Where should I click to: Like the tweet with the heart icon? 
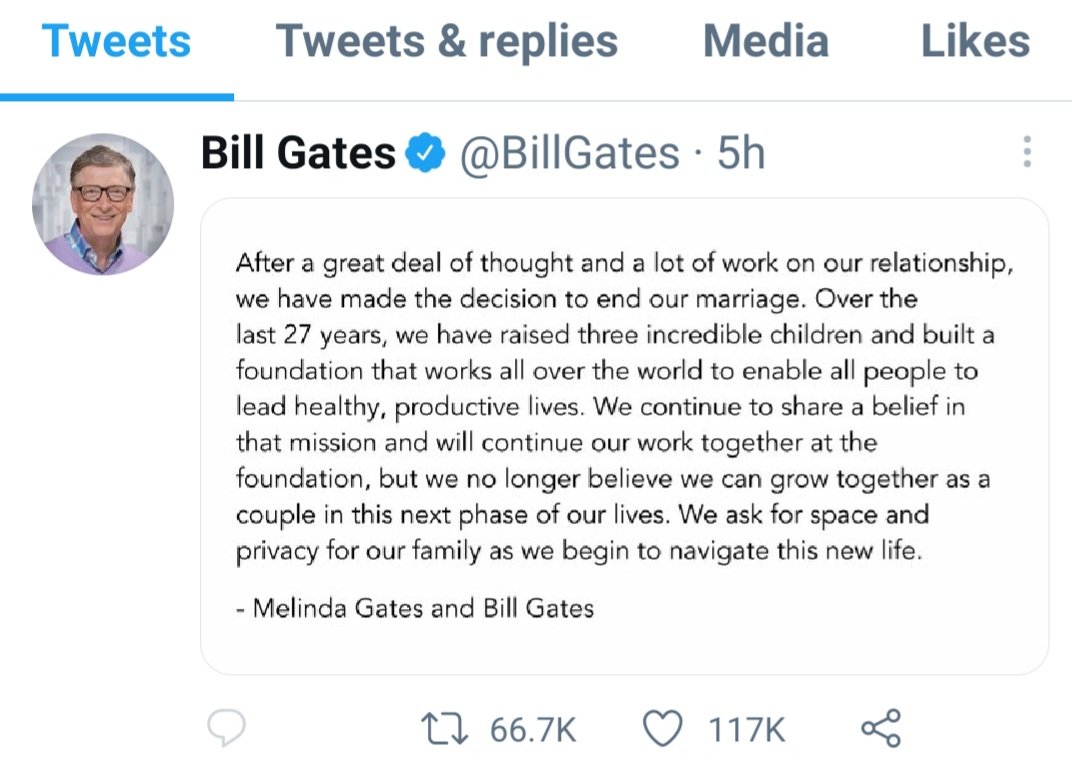tap(662, 728)
